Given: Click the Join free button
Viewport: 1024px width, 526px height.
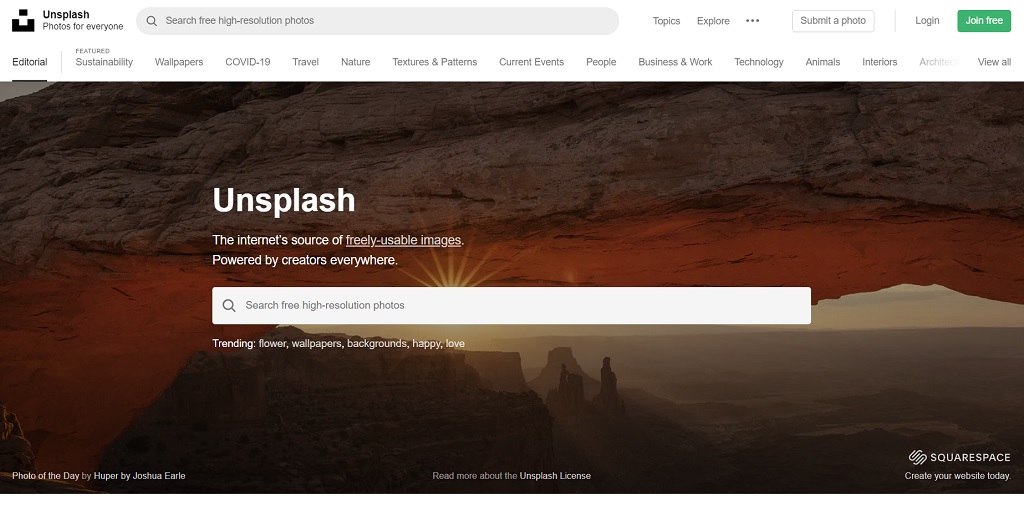Looking at the screenshot, I should tap(984, 21).
